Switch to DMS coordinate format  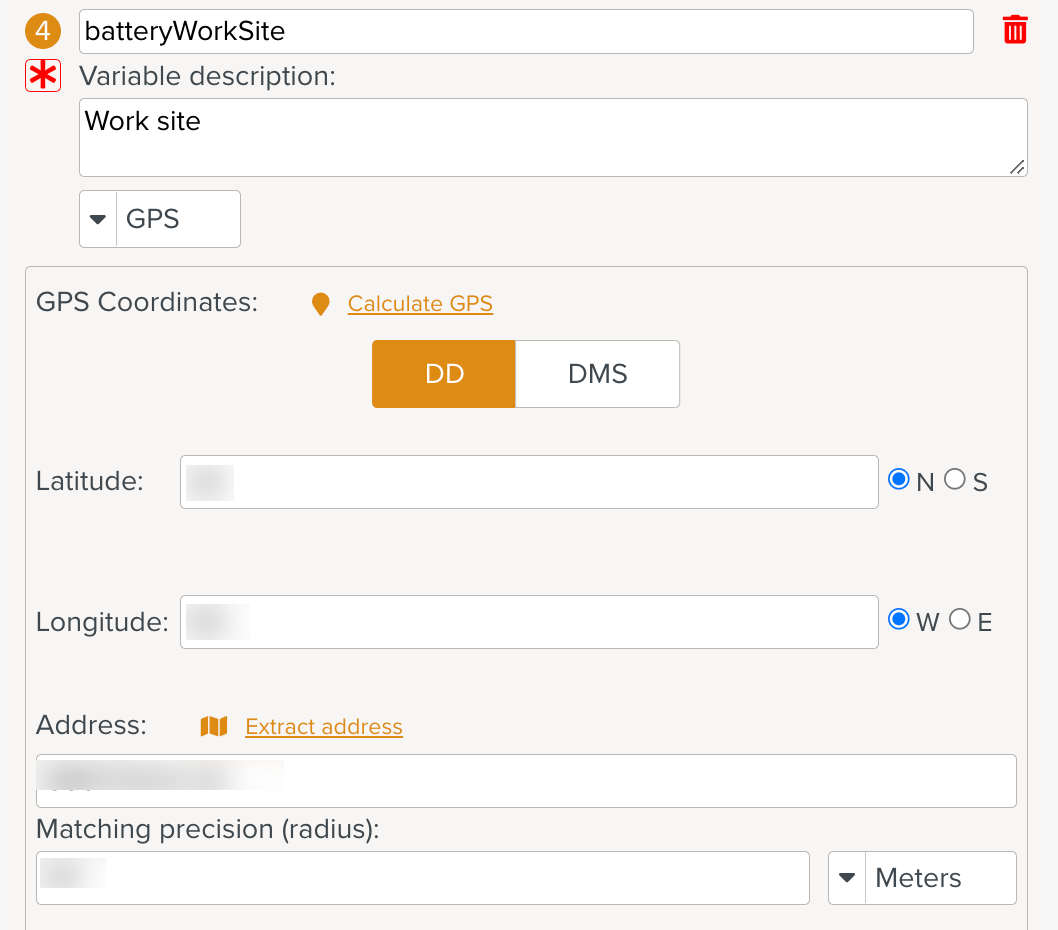pos(597,374)
